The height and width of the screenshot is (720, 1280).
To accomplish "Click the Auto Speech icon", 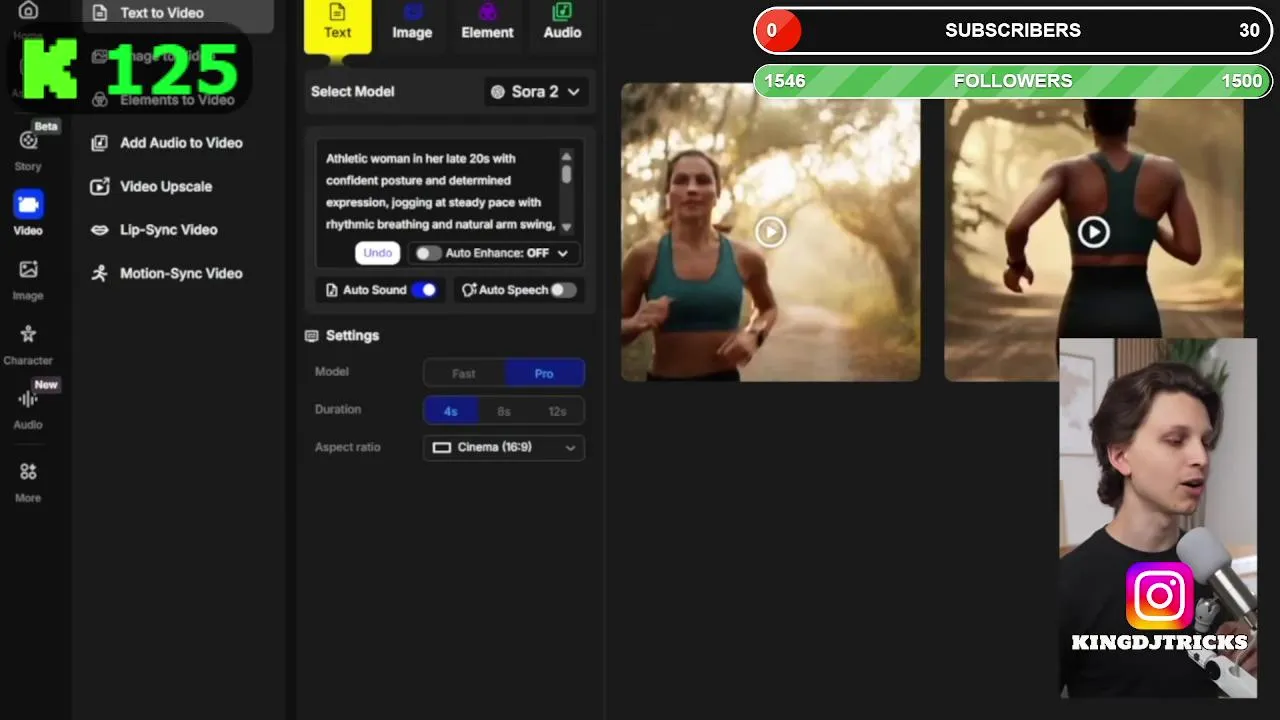I will 468,290.
